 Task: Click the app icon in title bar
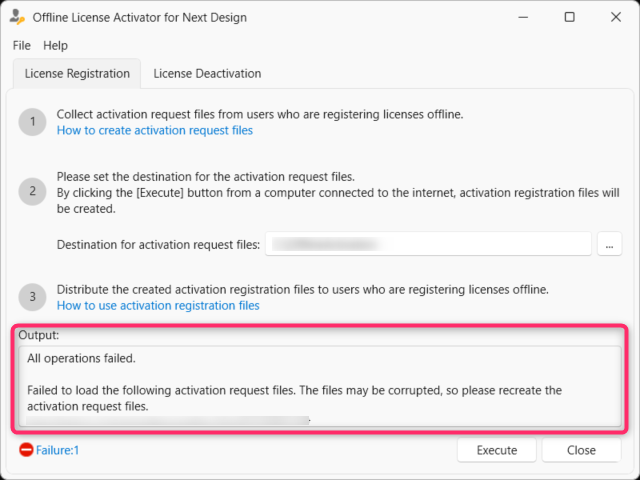pyautogui.click(x=17, y=17)
